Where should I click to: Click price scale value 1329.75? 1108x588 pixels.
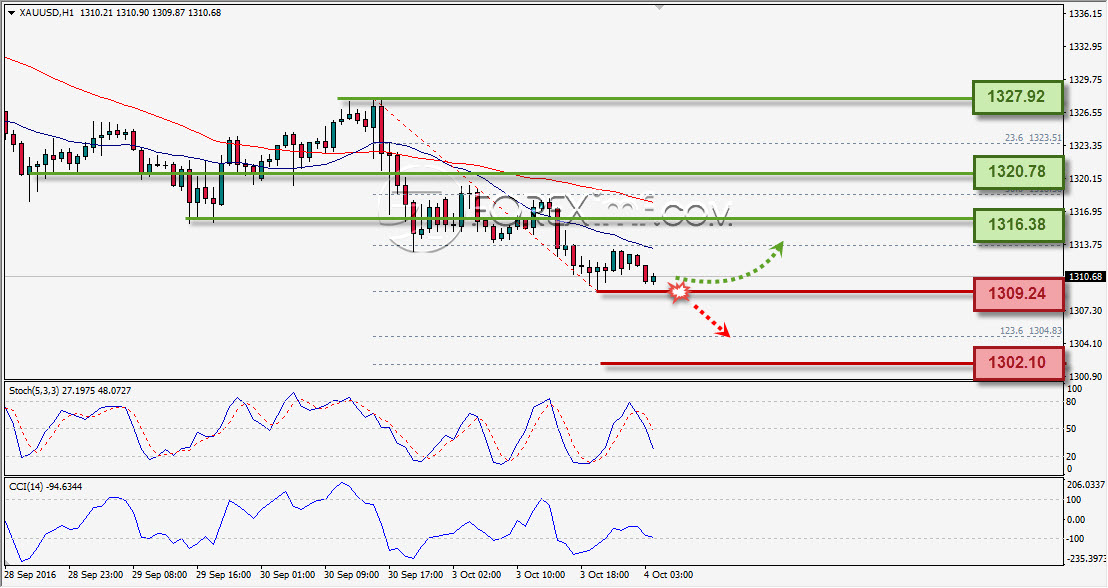[1085, 80]
